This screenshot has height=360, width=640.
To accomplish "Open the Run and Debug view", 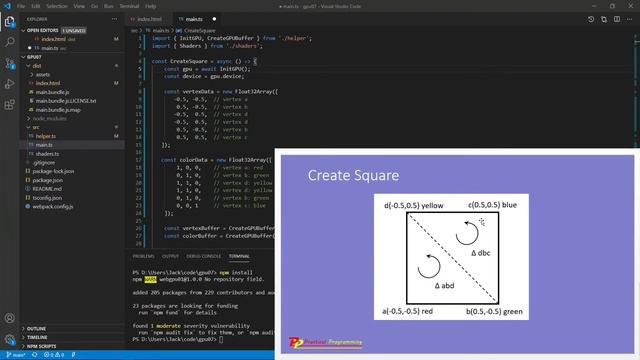I will (9, 84).
